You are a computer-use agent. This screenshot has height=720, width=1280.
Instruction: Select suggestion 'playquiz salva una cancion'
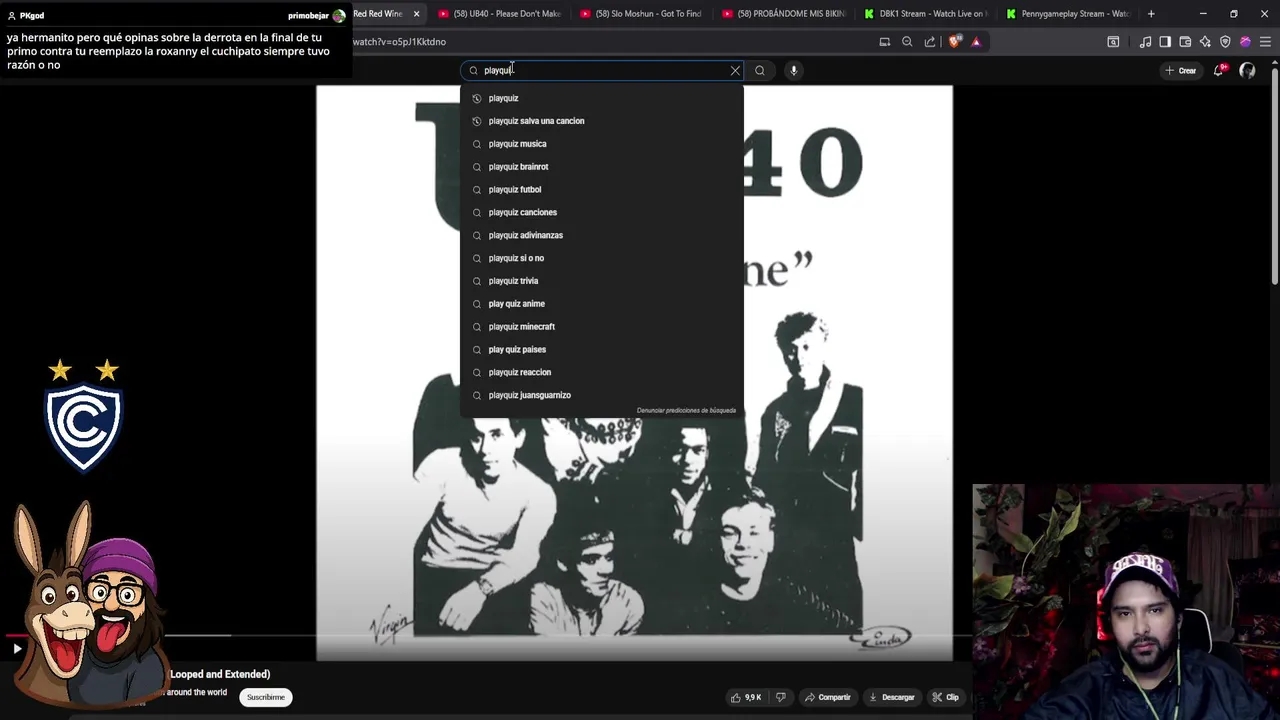coord(602,121)
